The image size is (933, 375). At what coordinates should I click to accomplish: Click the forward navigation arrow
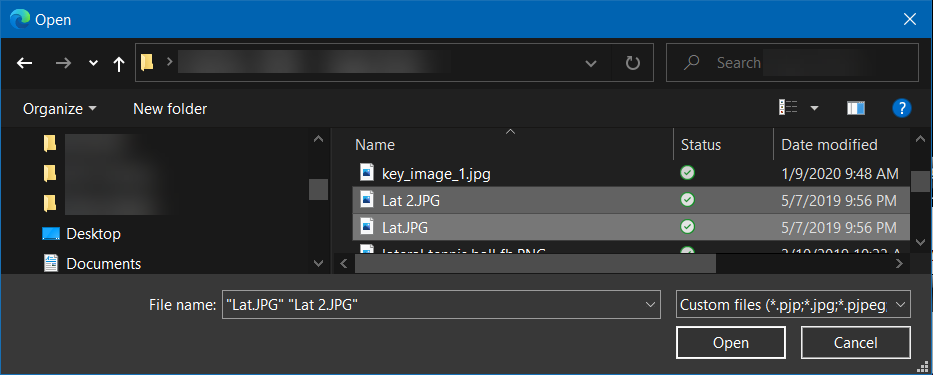[x=62, y=63]
